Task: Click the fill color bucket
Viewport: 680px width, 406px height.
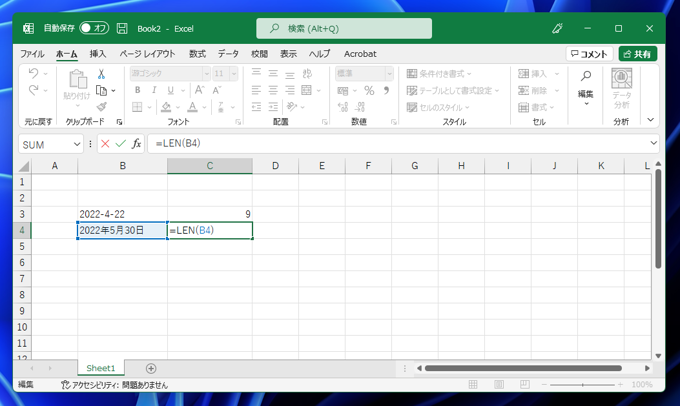Action: tap(166, 107)
